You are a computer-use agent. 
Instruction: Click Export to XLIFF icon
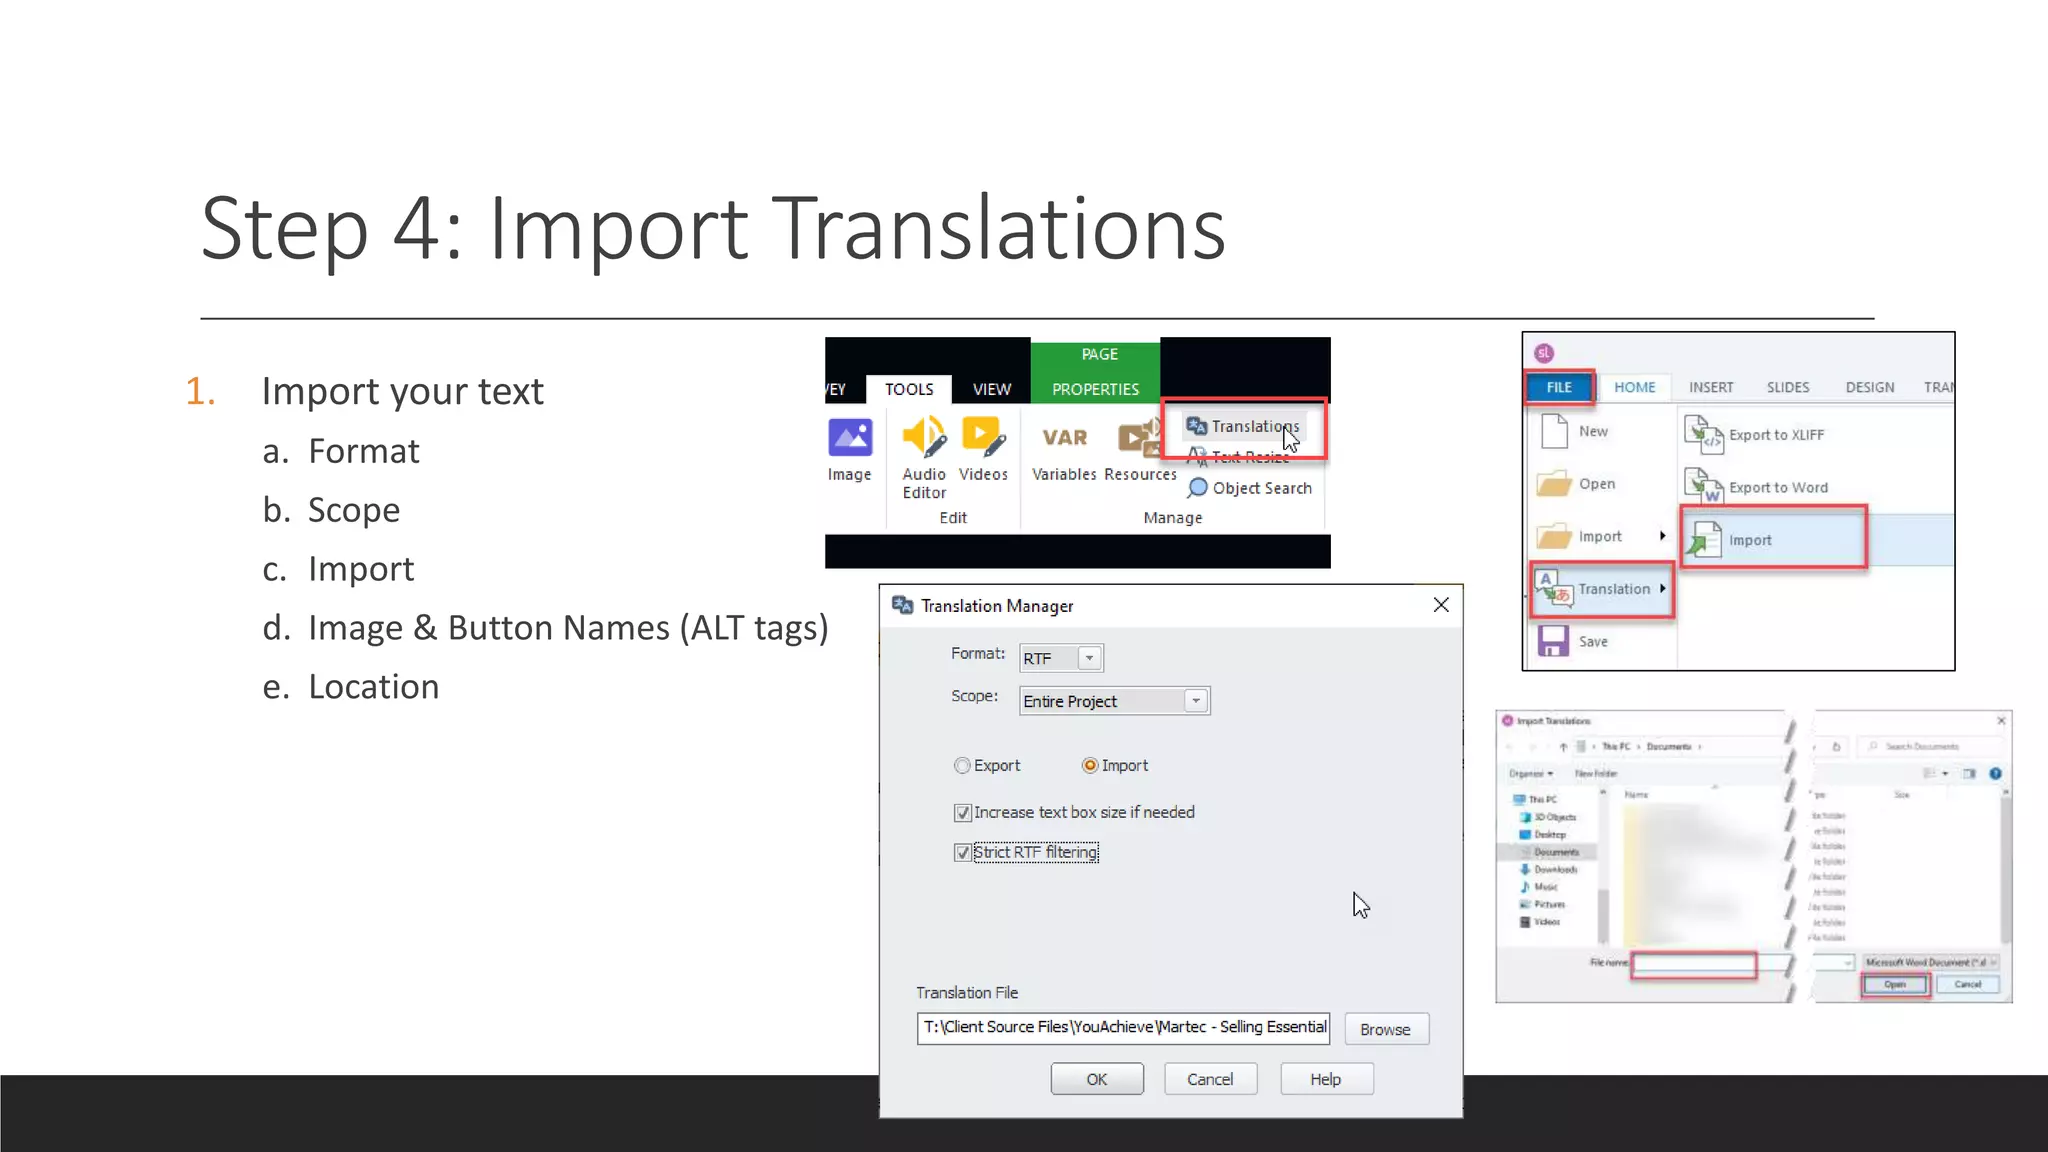click(x=1703, y=434)
